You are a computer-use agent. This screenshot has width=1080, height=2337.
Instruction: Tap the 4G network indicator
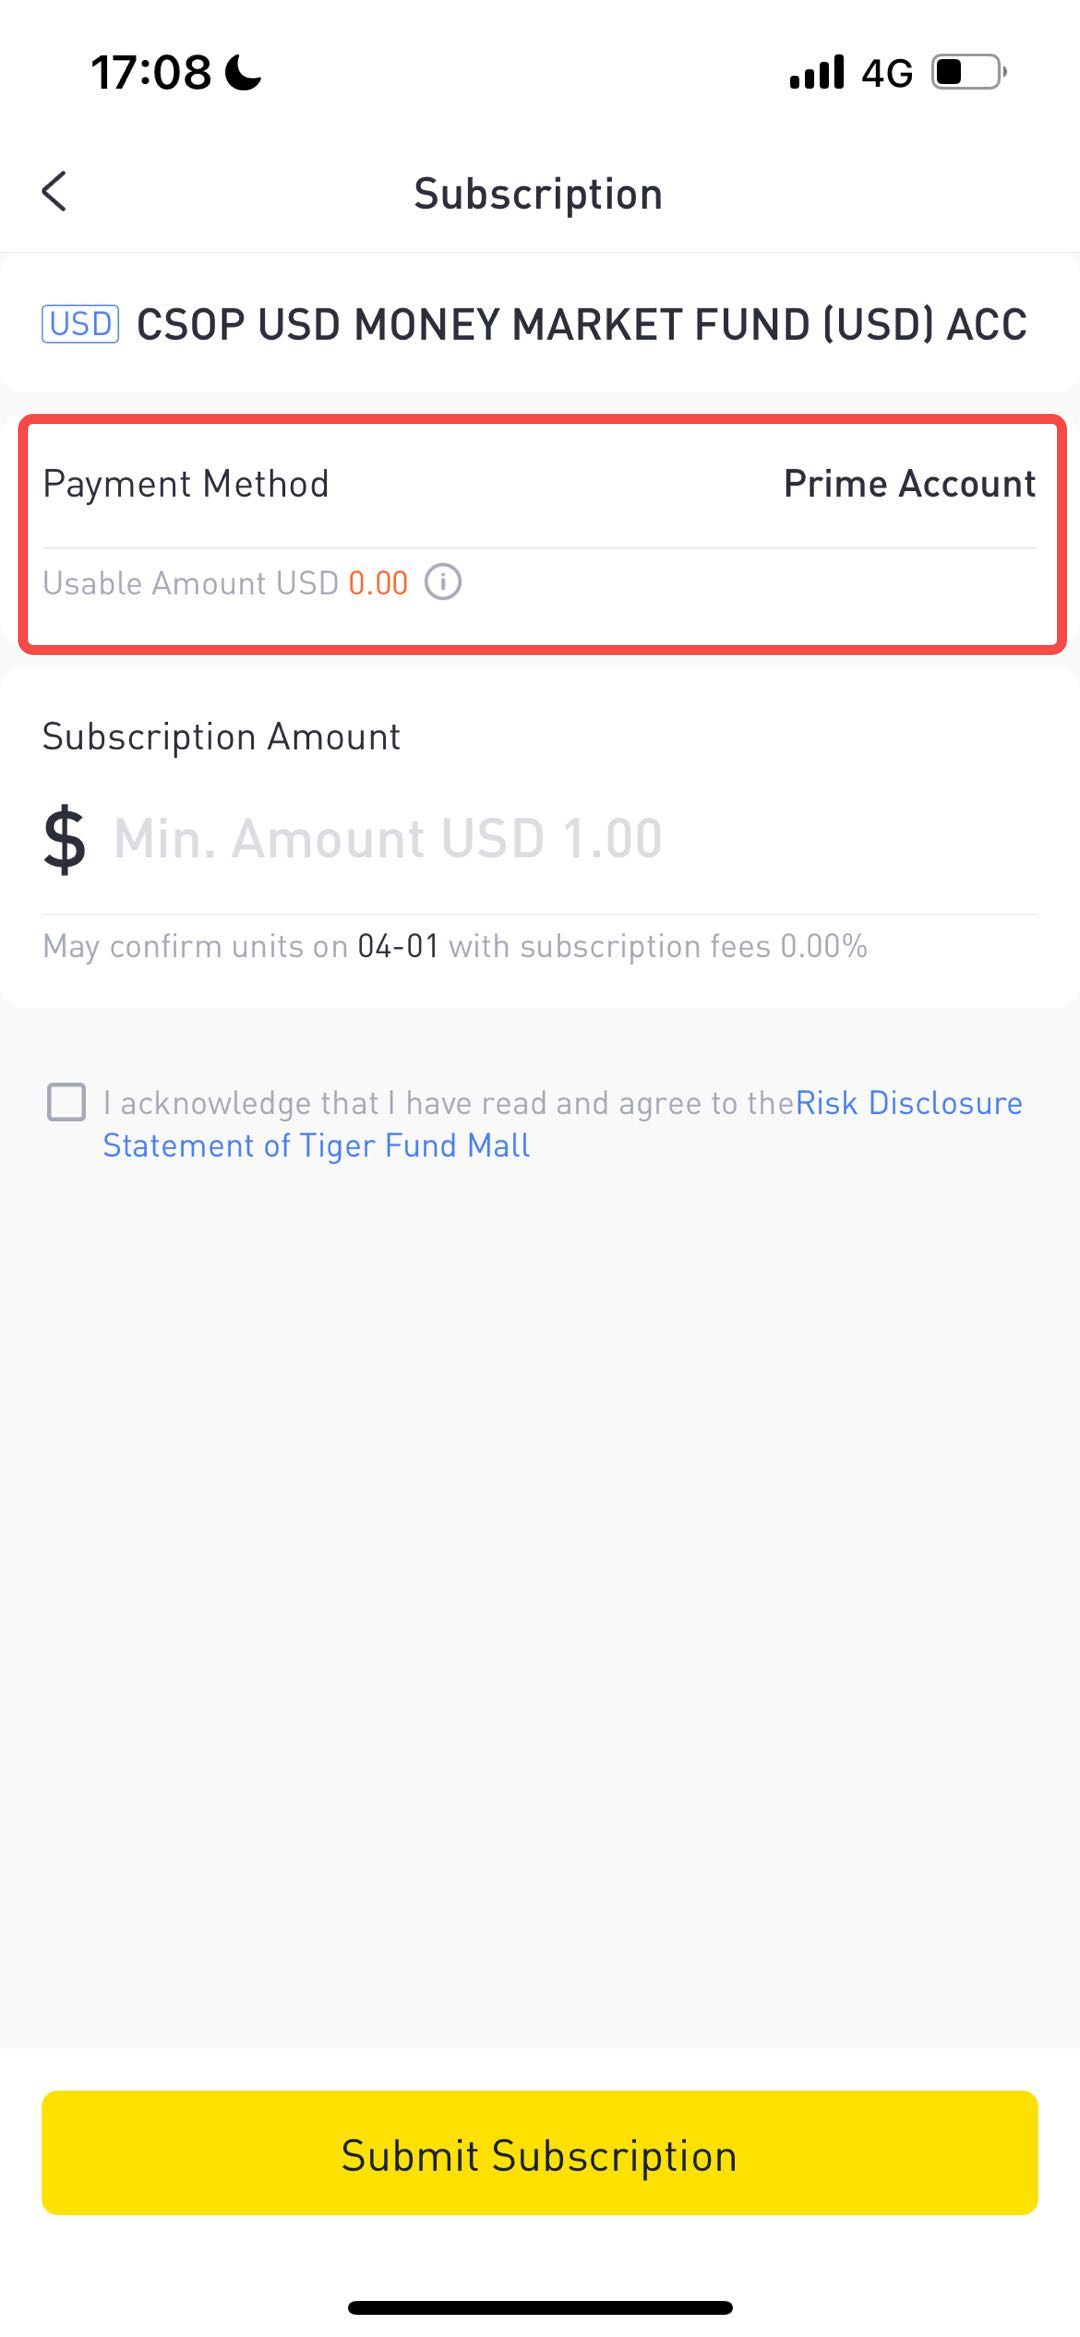(x=887, y=73)
